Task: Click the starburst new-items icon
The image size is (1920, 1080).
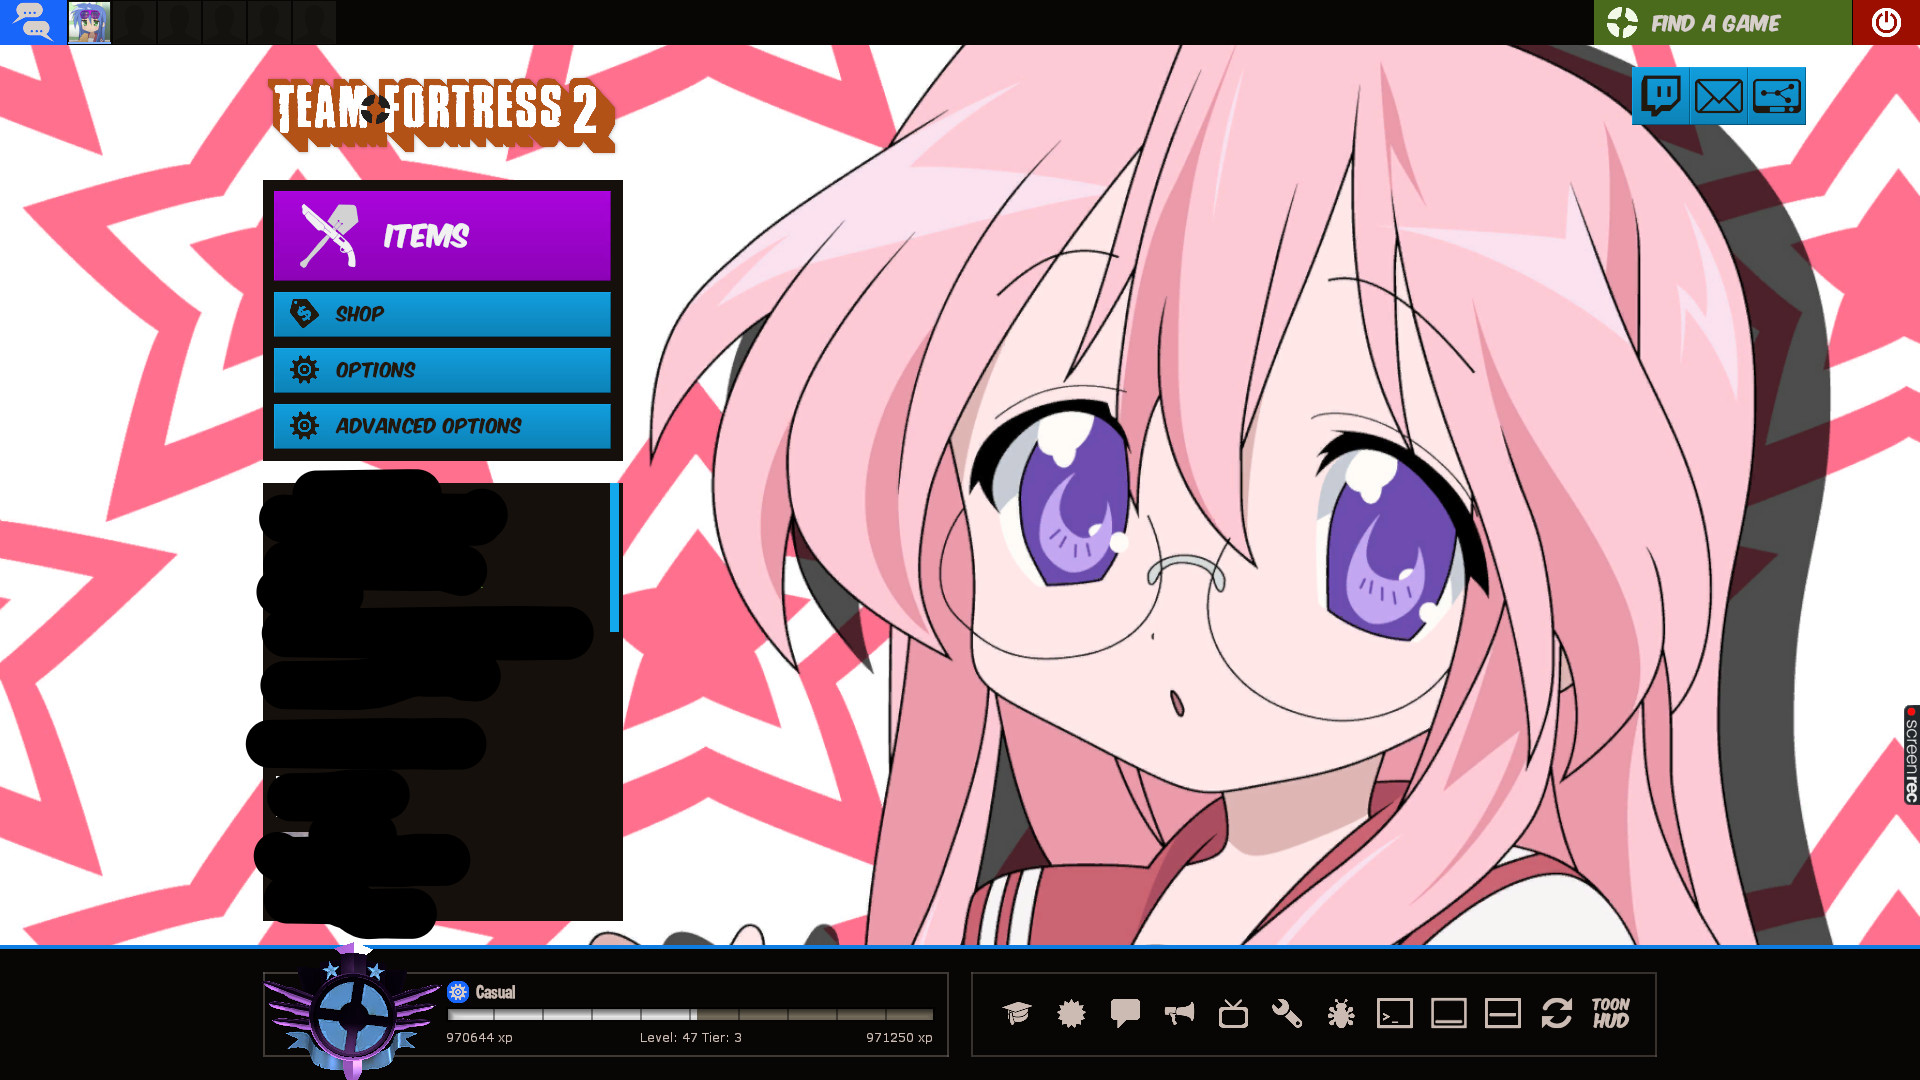Action: pyautogui.click(x=1071, y=1014)
